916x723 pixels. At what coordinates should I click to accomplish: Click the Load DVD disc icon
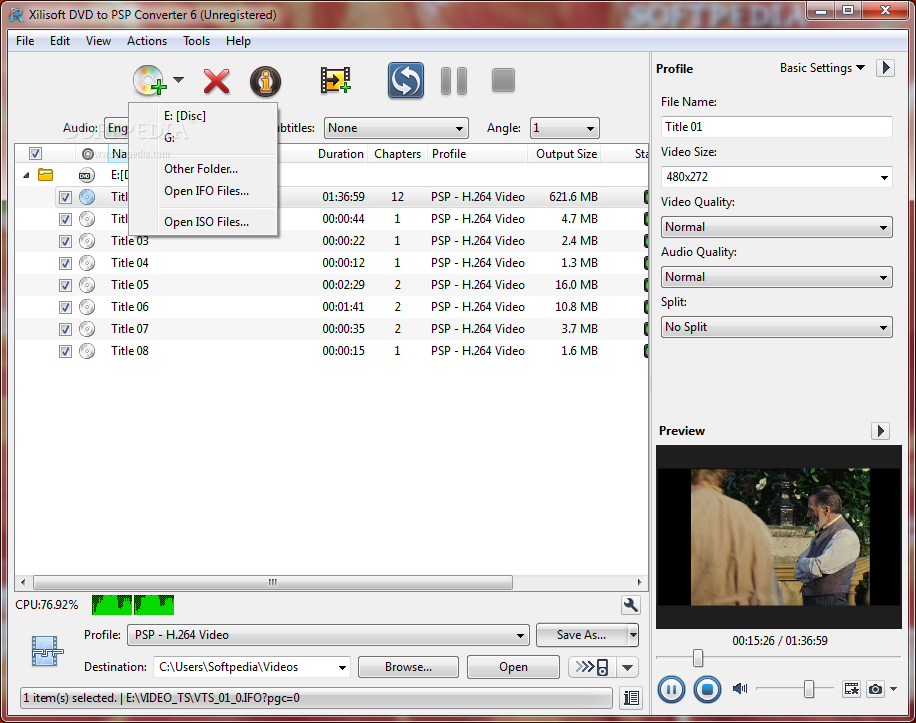click(x=149, y=81)
